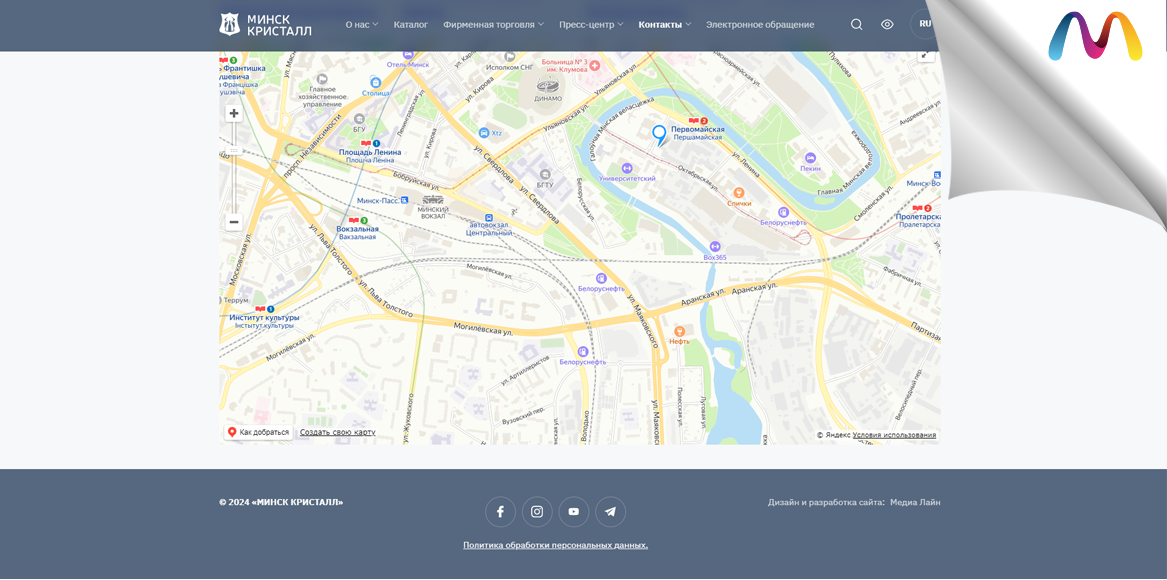
Task: Click the Xtz map marker
Action: point(485,133)
